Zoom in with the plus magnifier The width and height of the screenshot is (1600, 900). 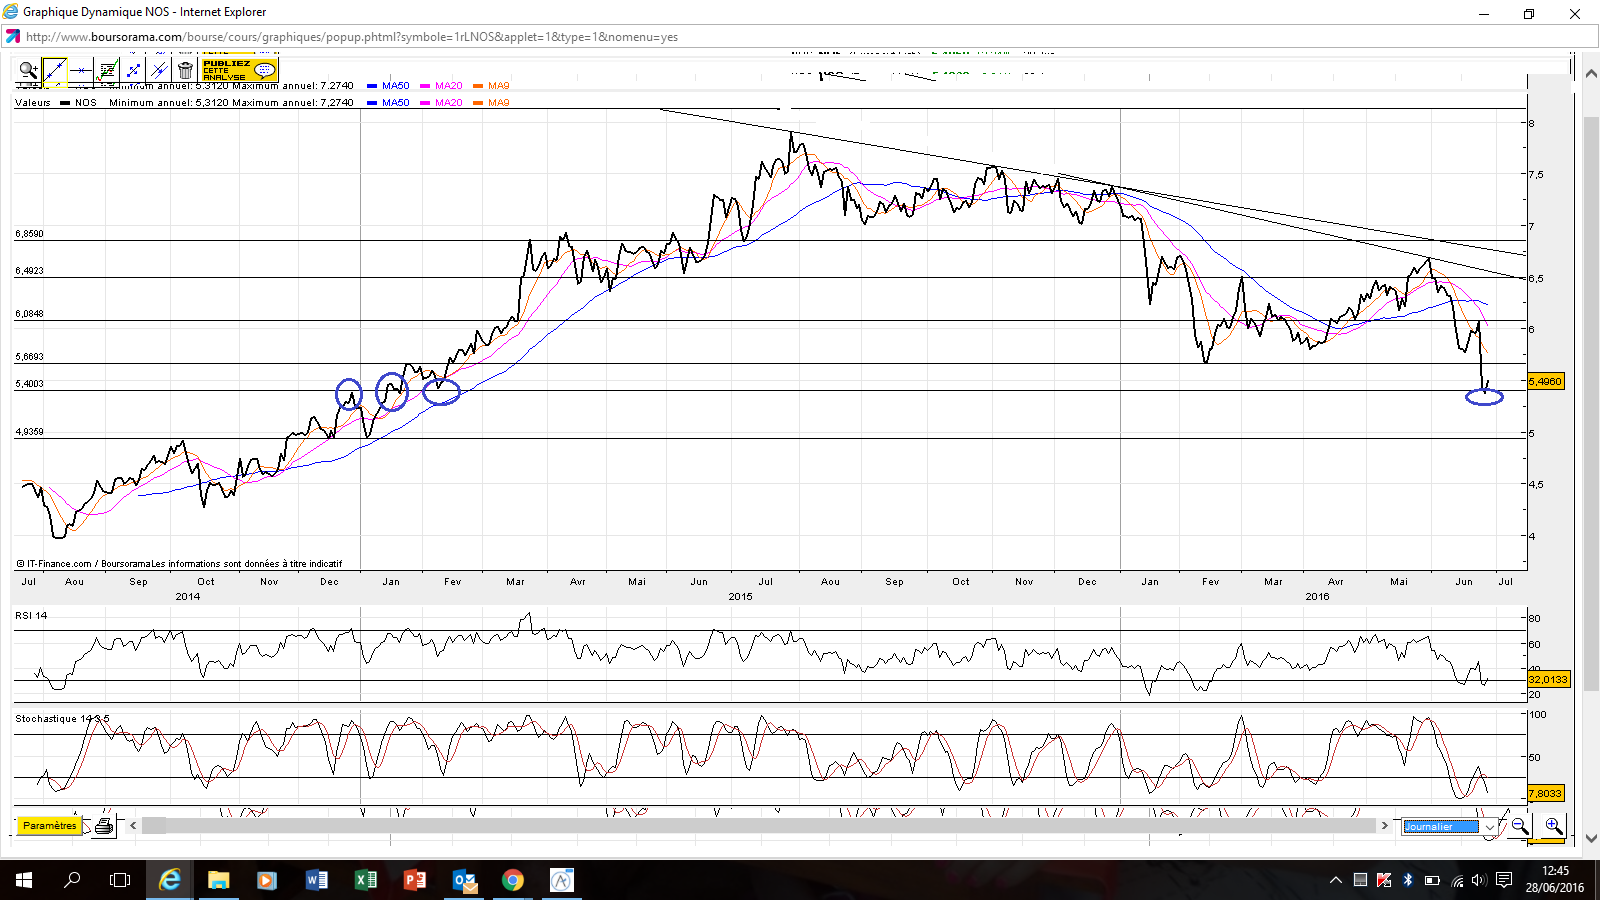coord(1553,826)
